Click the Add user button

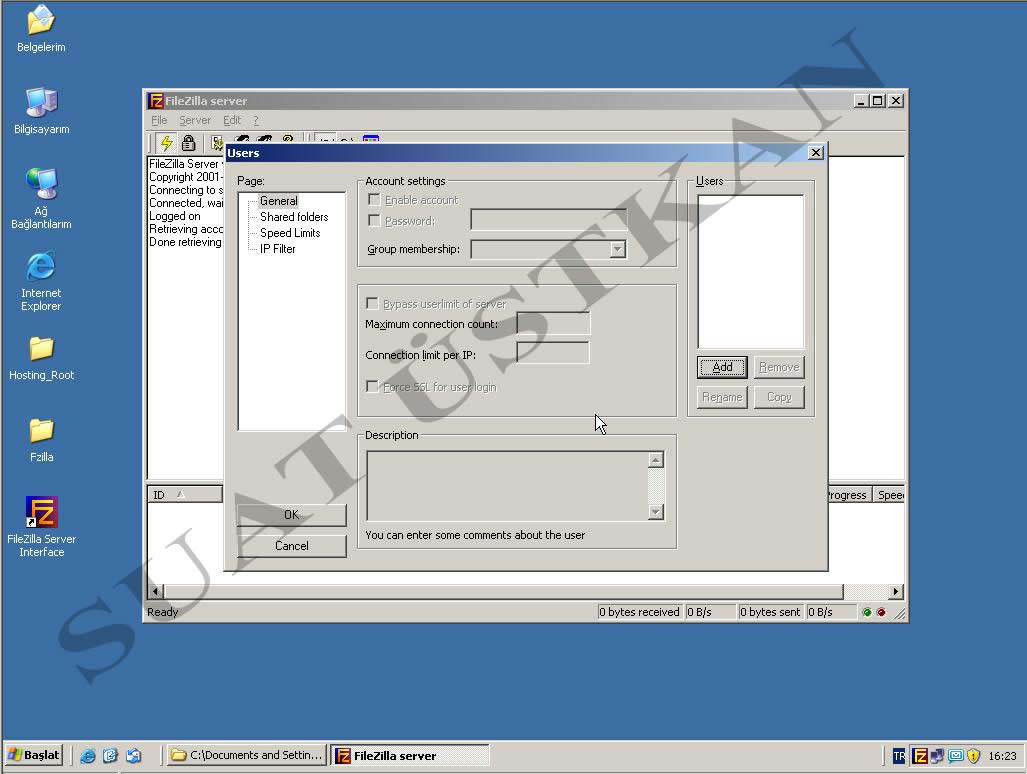tap(722, 367)
